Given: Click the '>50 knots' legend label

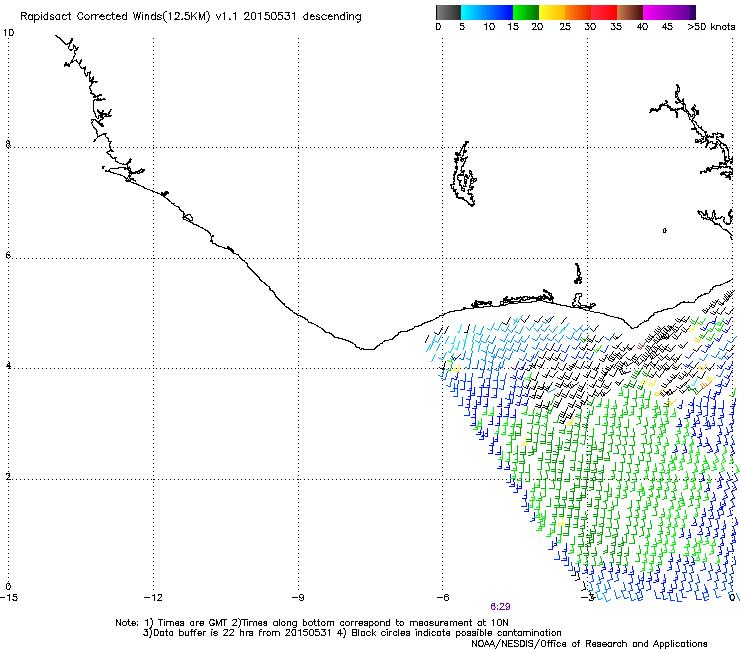Looking at the screenshot, I should pyautogui.click(x=711, y=26).
